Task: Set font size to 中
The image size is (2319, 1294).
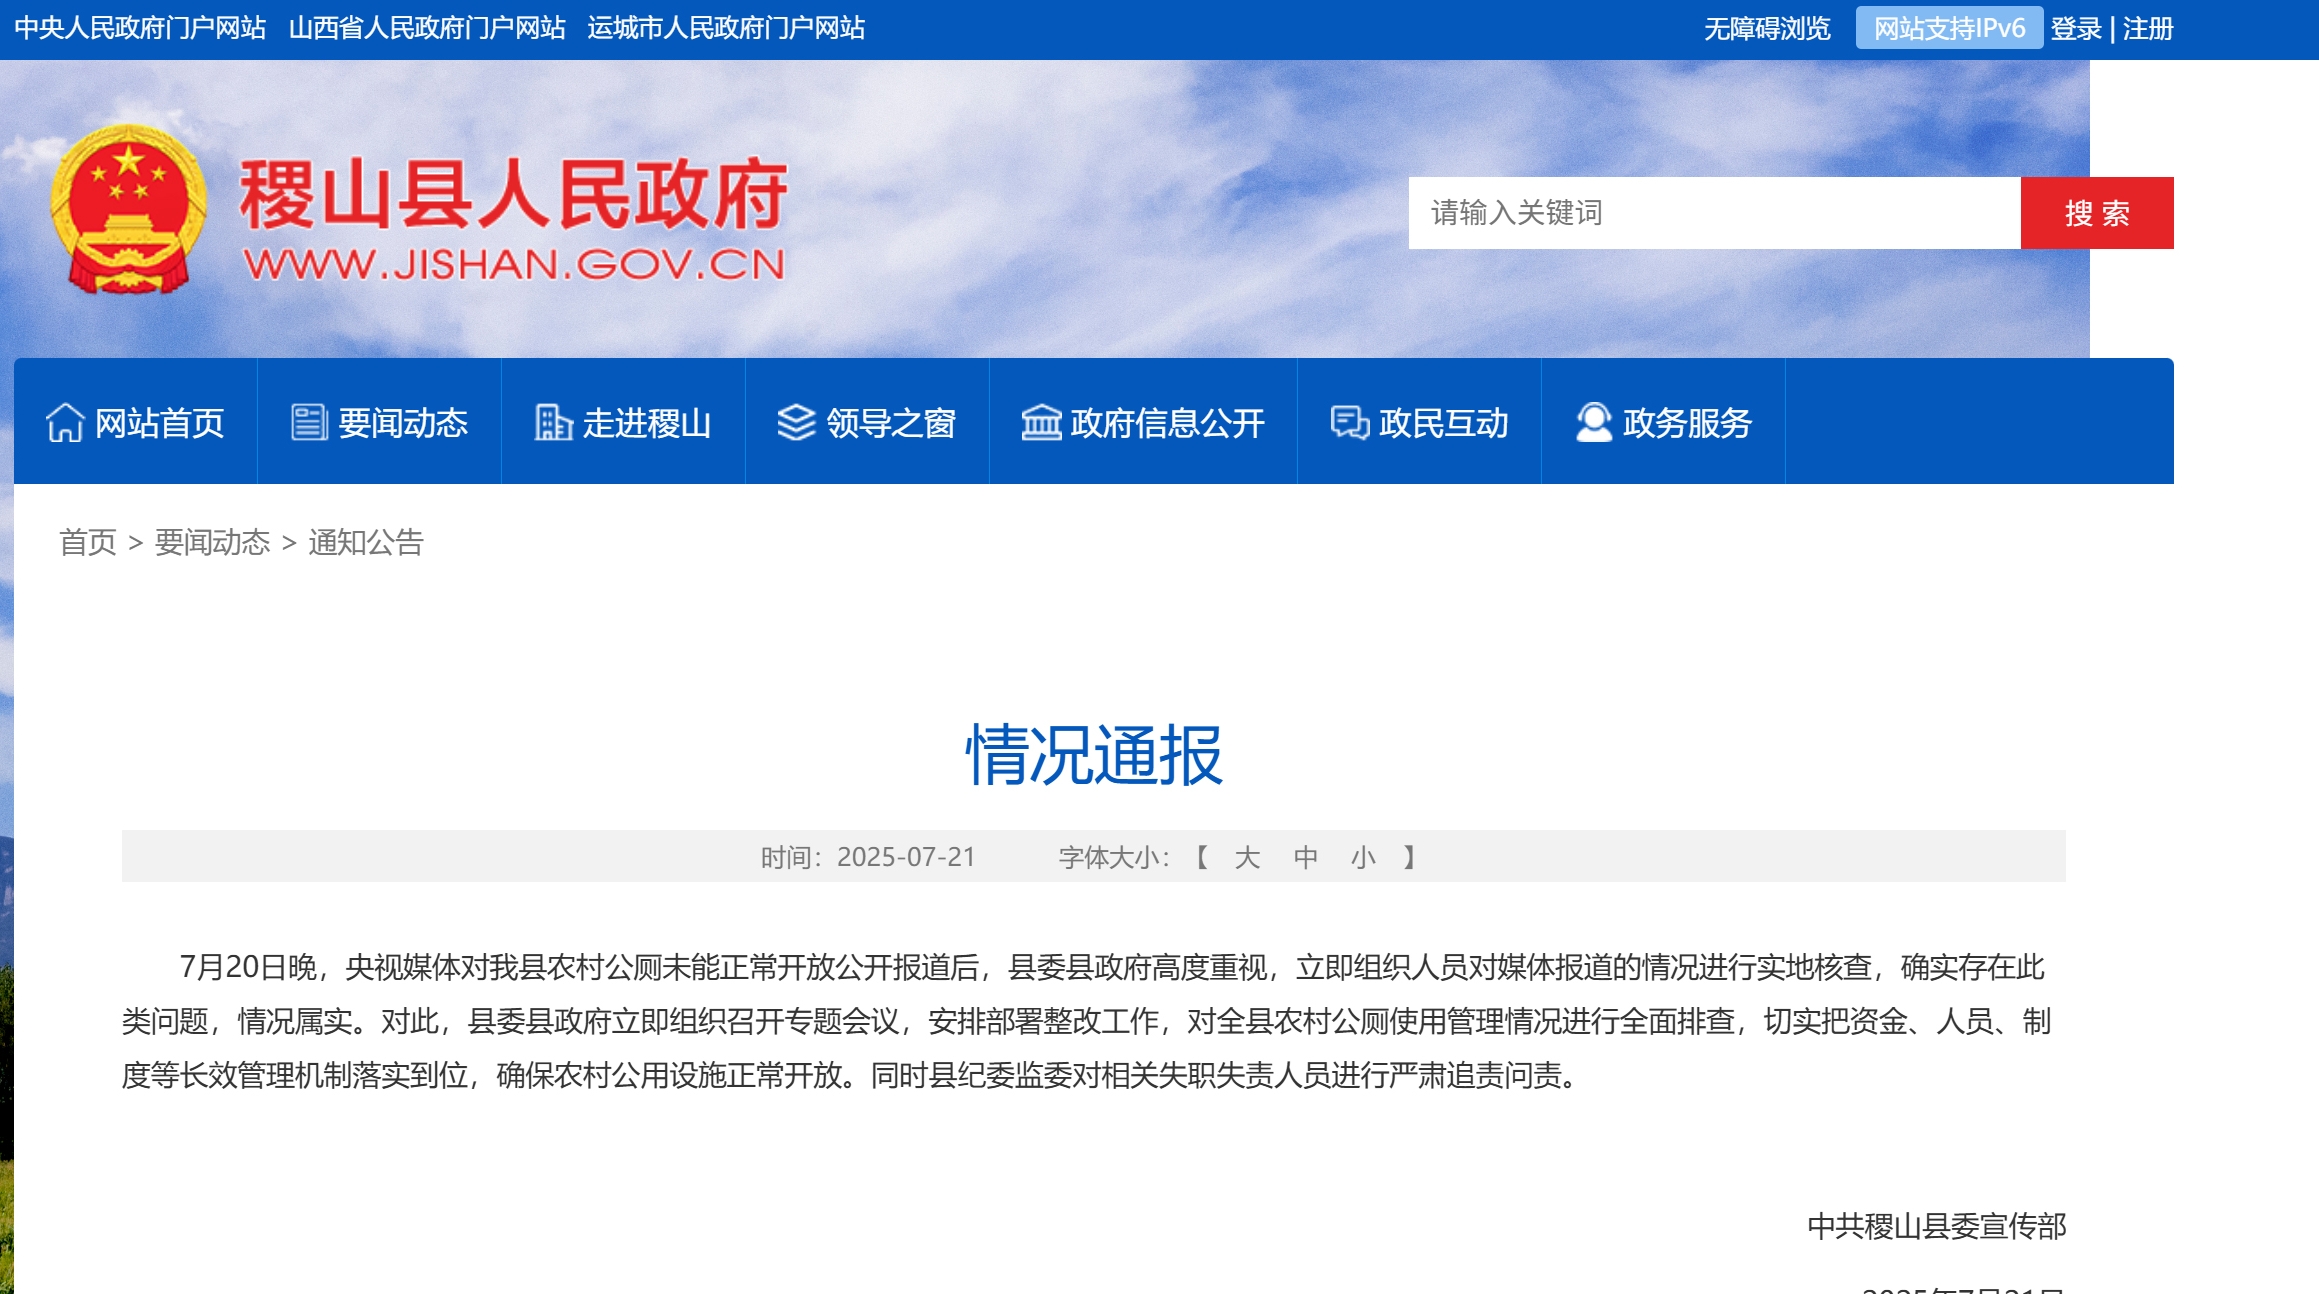Action: (1305, 857)
